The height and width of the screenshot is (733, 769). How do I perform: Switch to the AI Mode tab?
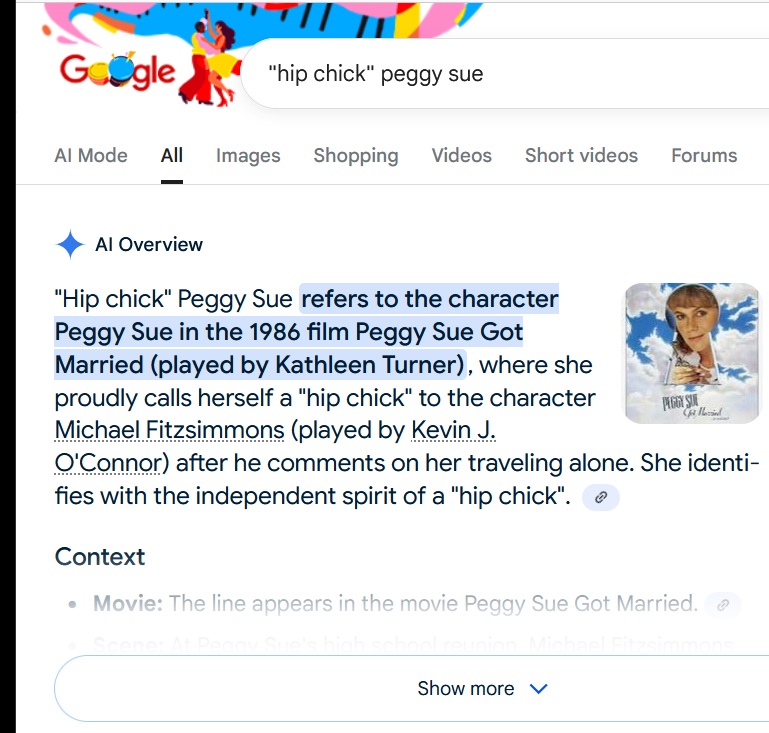click(90, 156)
